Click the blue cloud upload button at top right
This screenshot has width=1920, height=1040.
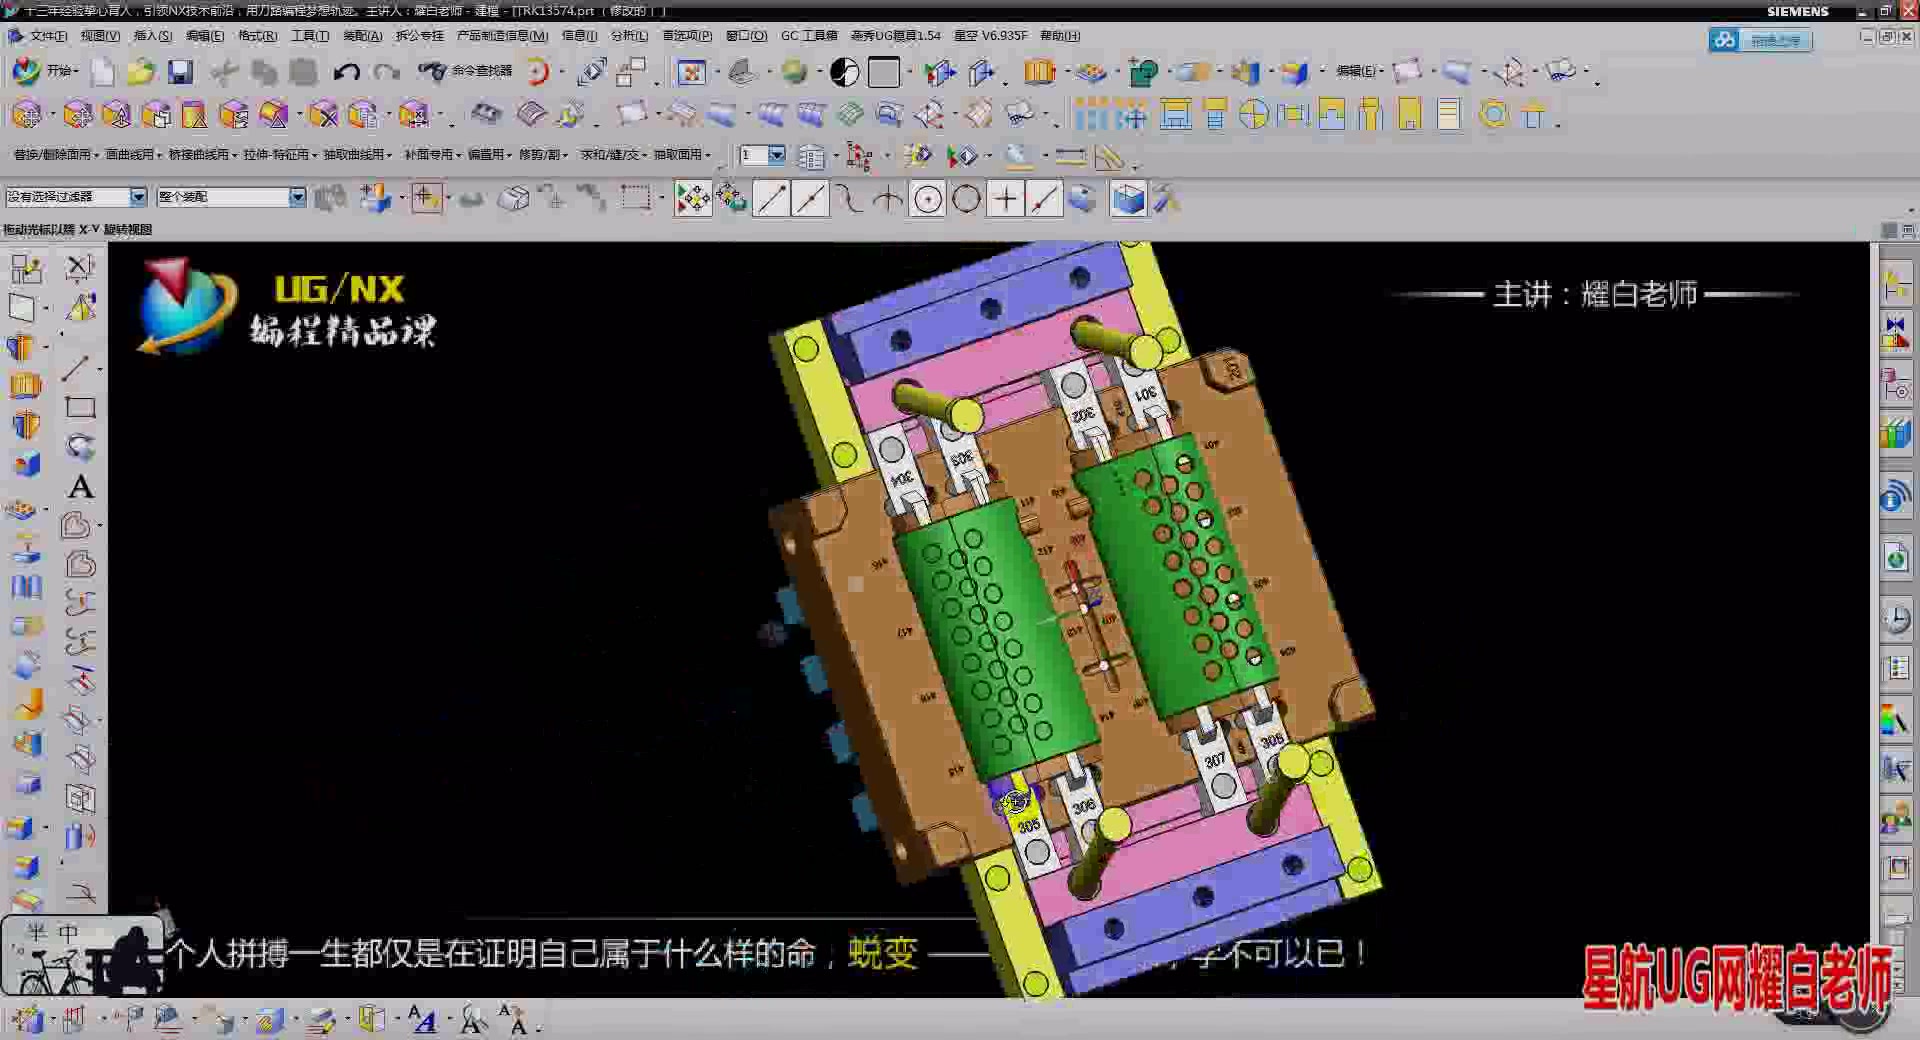(x=1760, y=40)
